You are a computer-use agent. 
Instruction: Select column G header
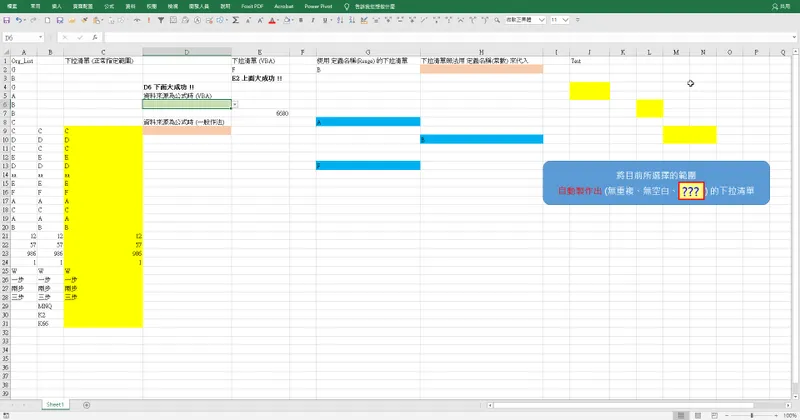pyautogui.click(x=368, y=52)
